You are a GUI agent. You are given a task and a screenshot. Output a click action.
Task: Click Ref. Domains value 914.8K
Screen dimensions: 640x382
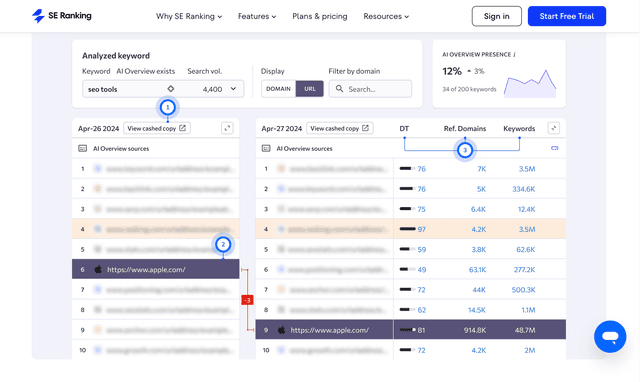click(x=475, y=330)
